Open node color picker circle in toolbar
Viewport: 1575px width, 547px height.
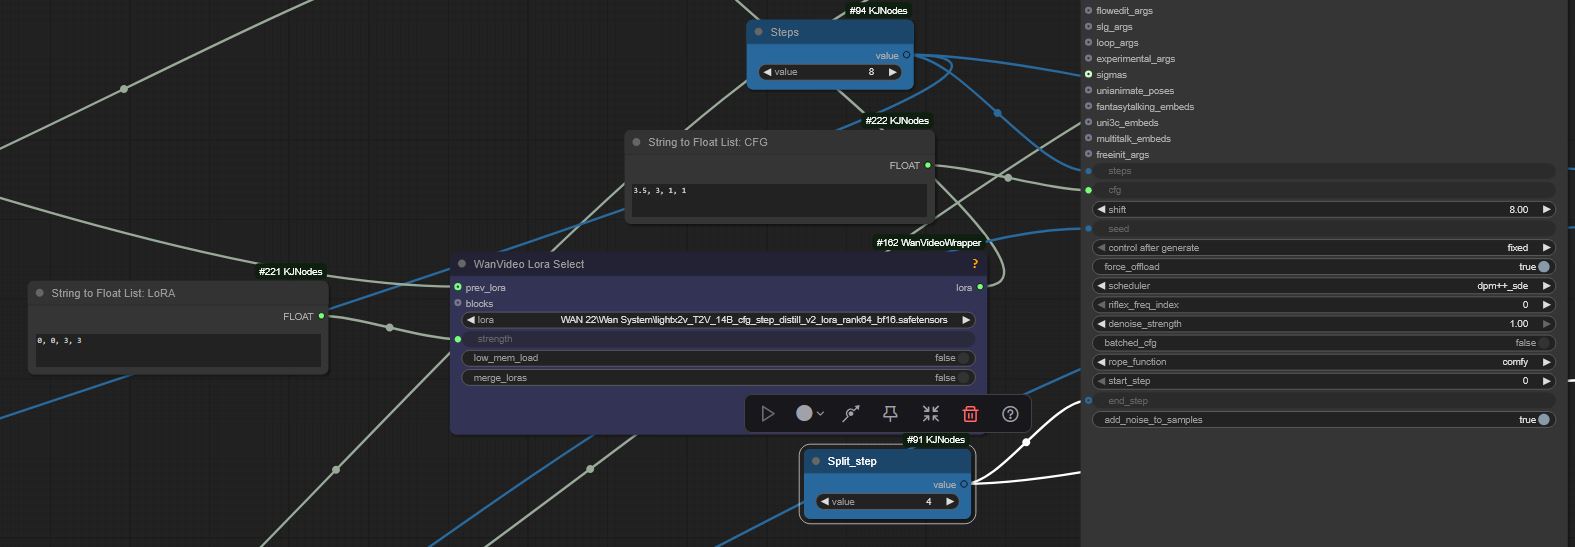click(x=804, y=413)
